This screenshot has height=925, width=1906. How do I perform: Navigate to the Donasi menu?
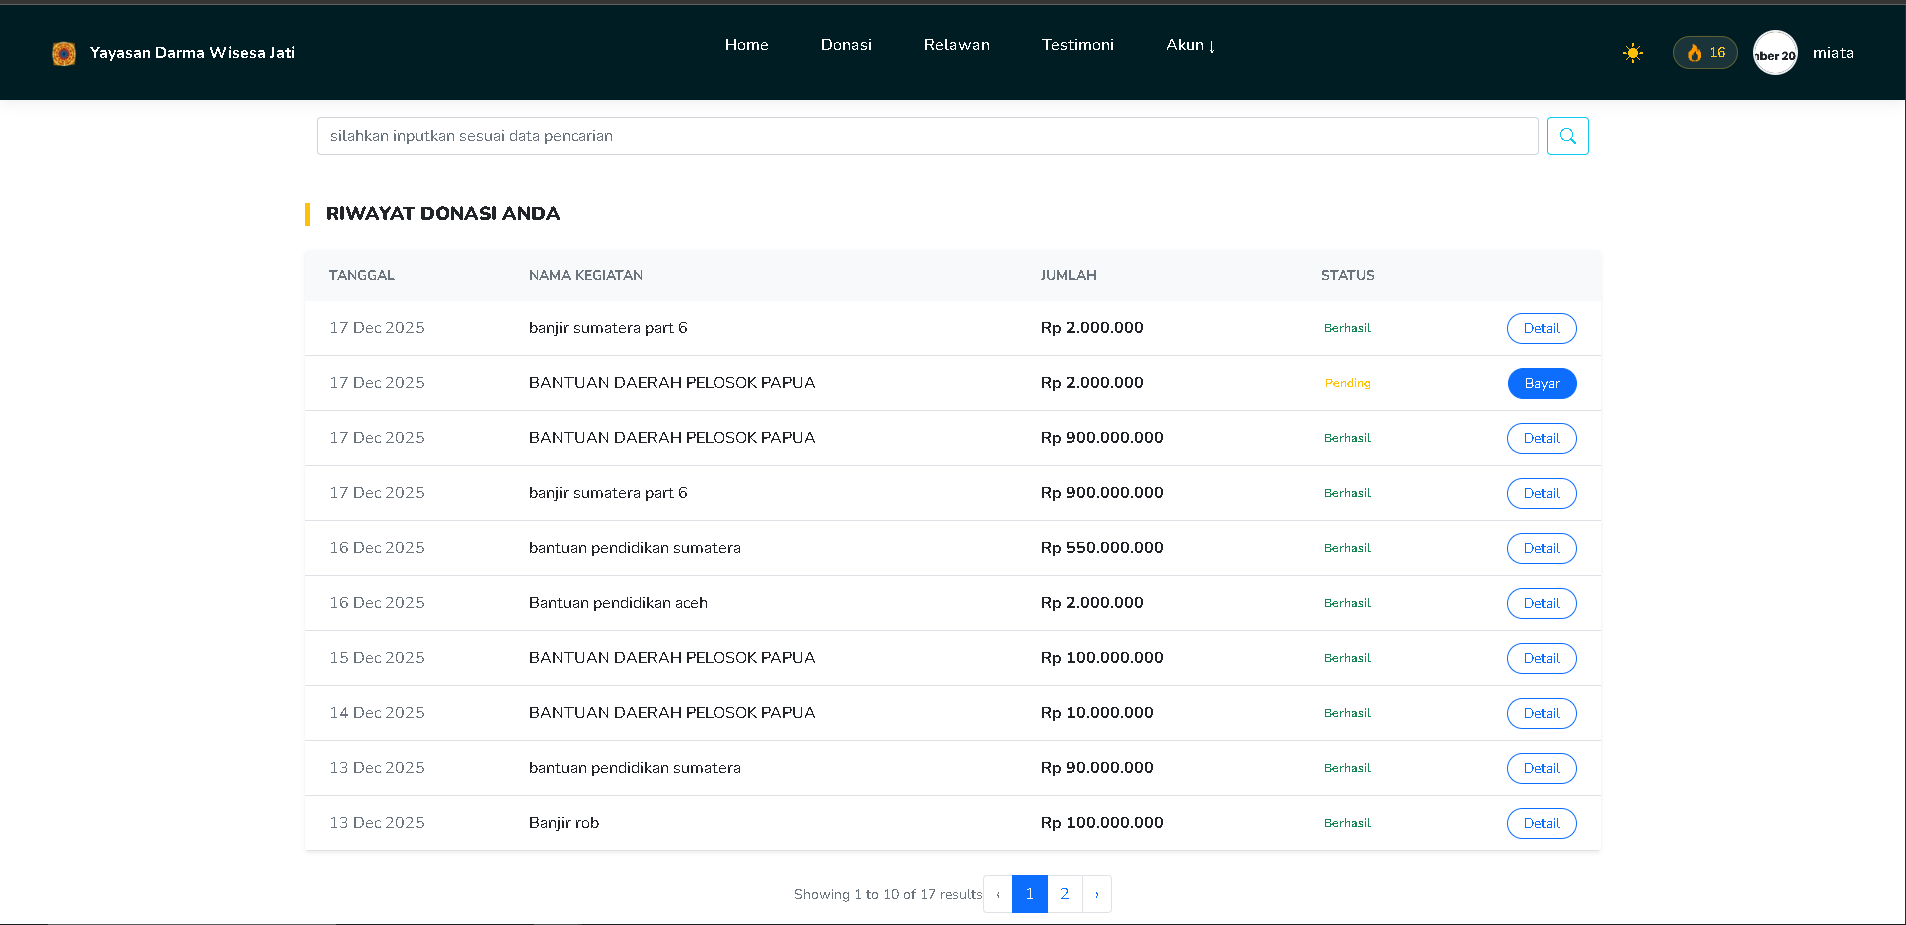(x=846, y=45)
